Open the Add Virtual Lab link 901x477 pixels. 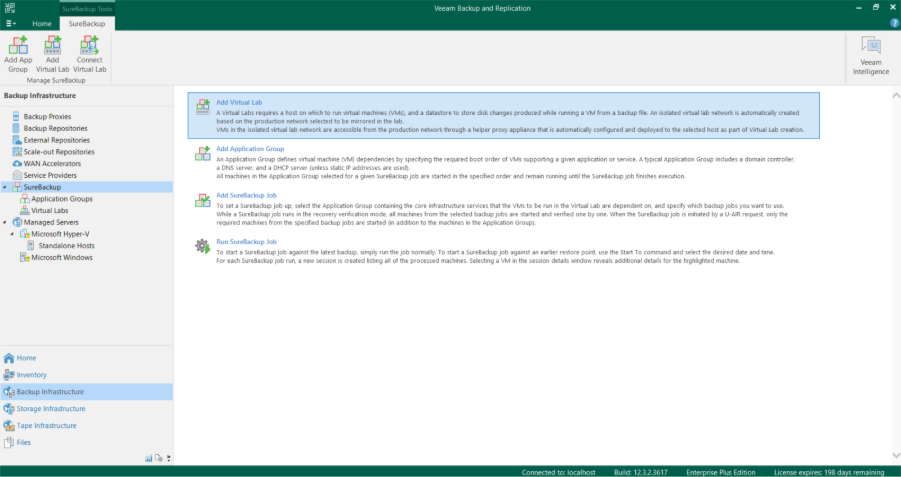click(x=239, y=102)
